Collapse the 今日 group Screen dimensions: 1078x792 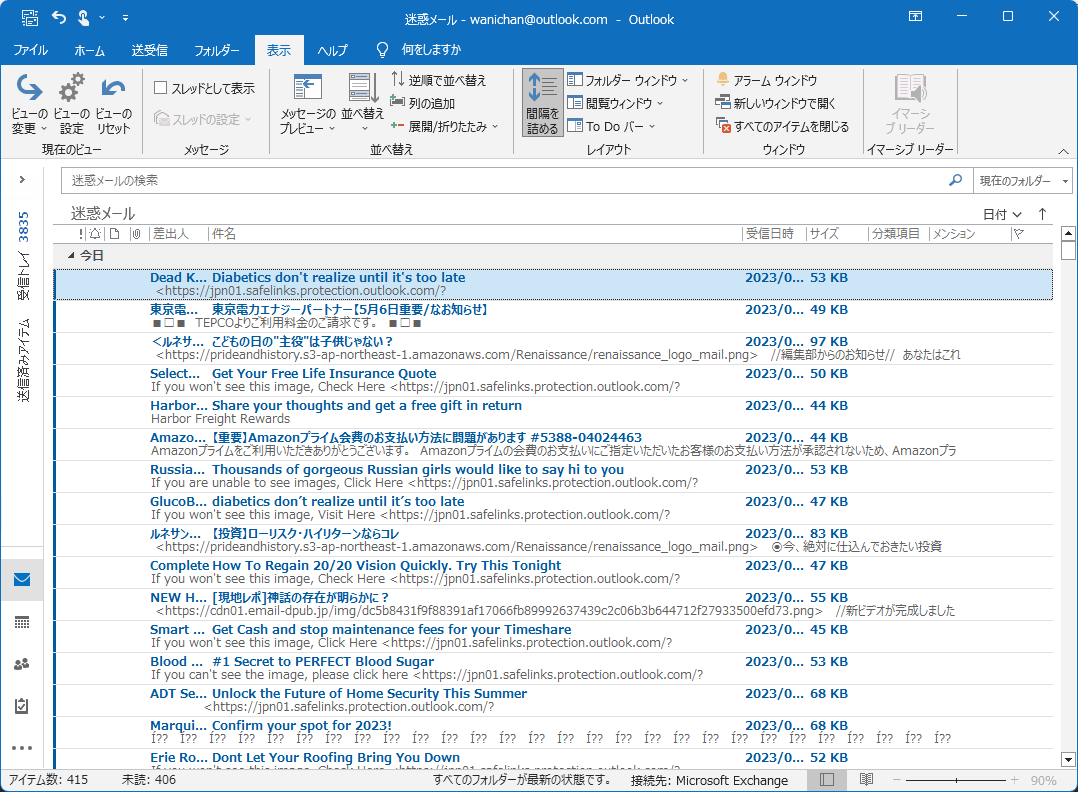coord(71,255)
